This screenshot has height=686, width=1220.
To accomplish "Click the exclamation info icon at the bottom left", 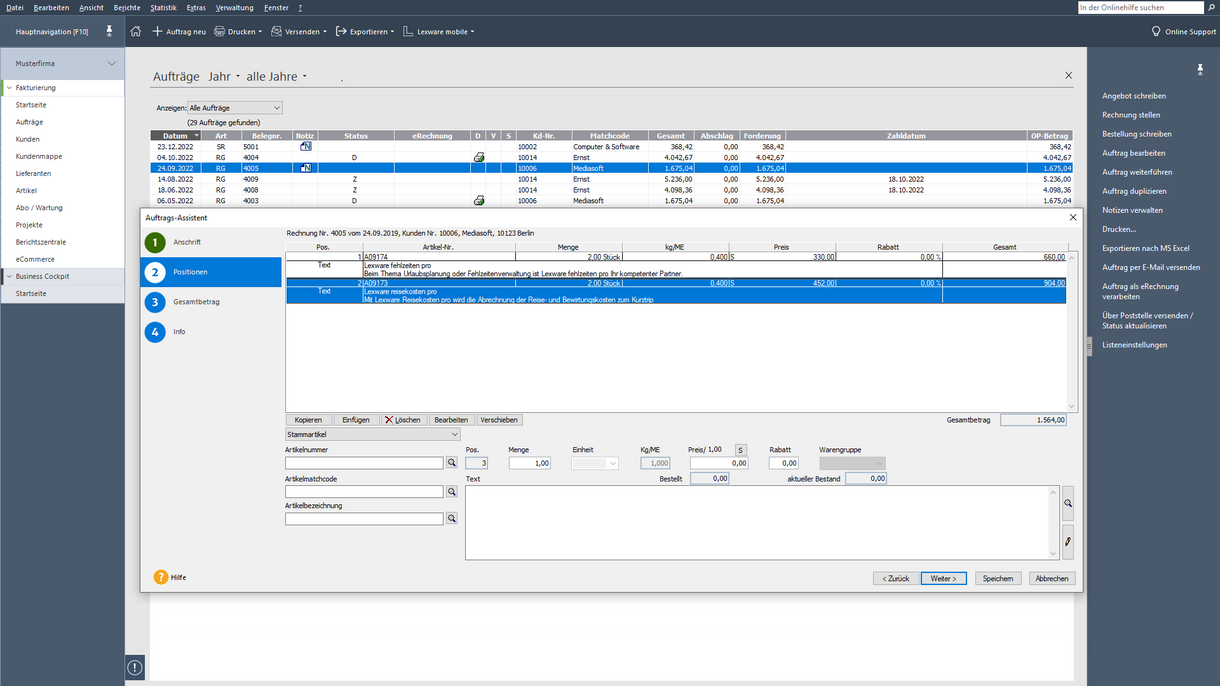I will click(x=135, y=667).
